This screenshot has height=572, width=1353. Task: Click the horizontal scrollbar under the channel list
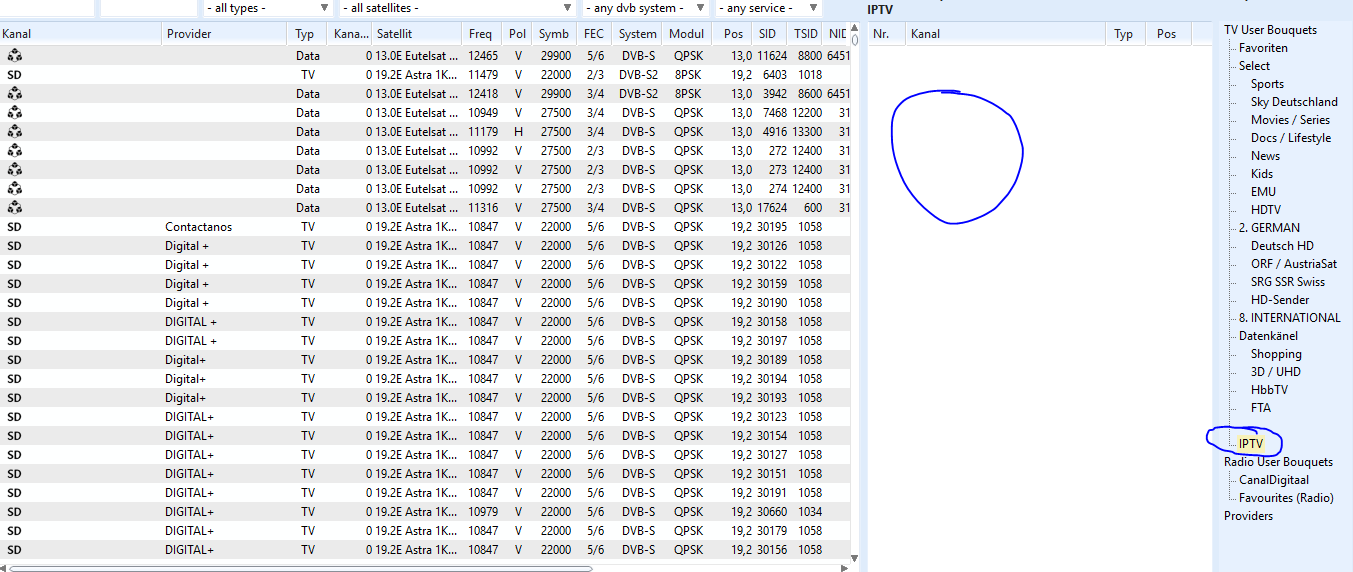(x=300, y=567)
